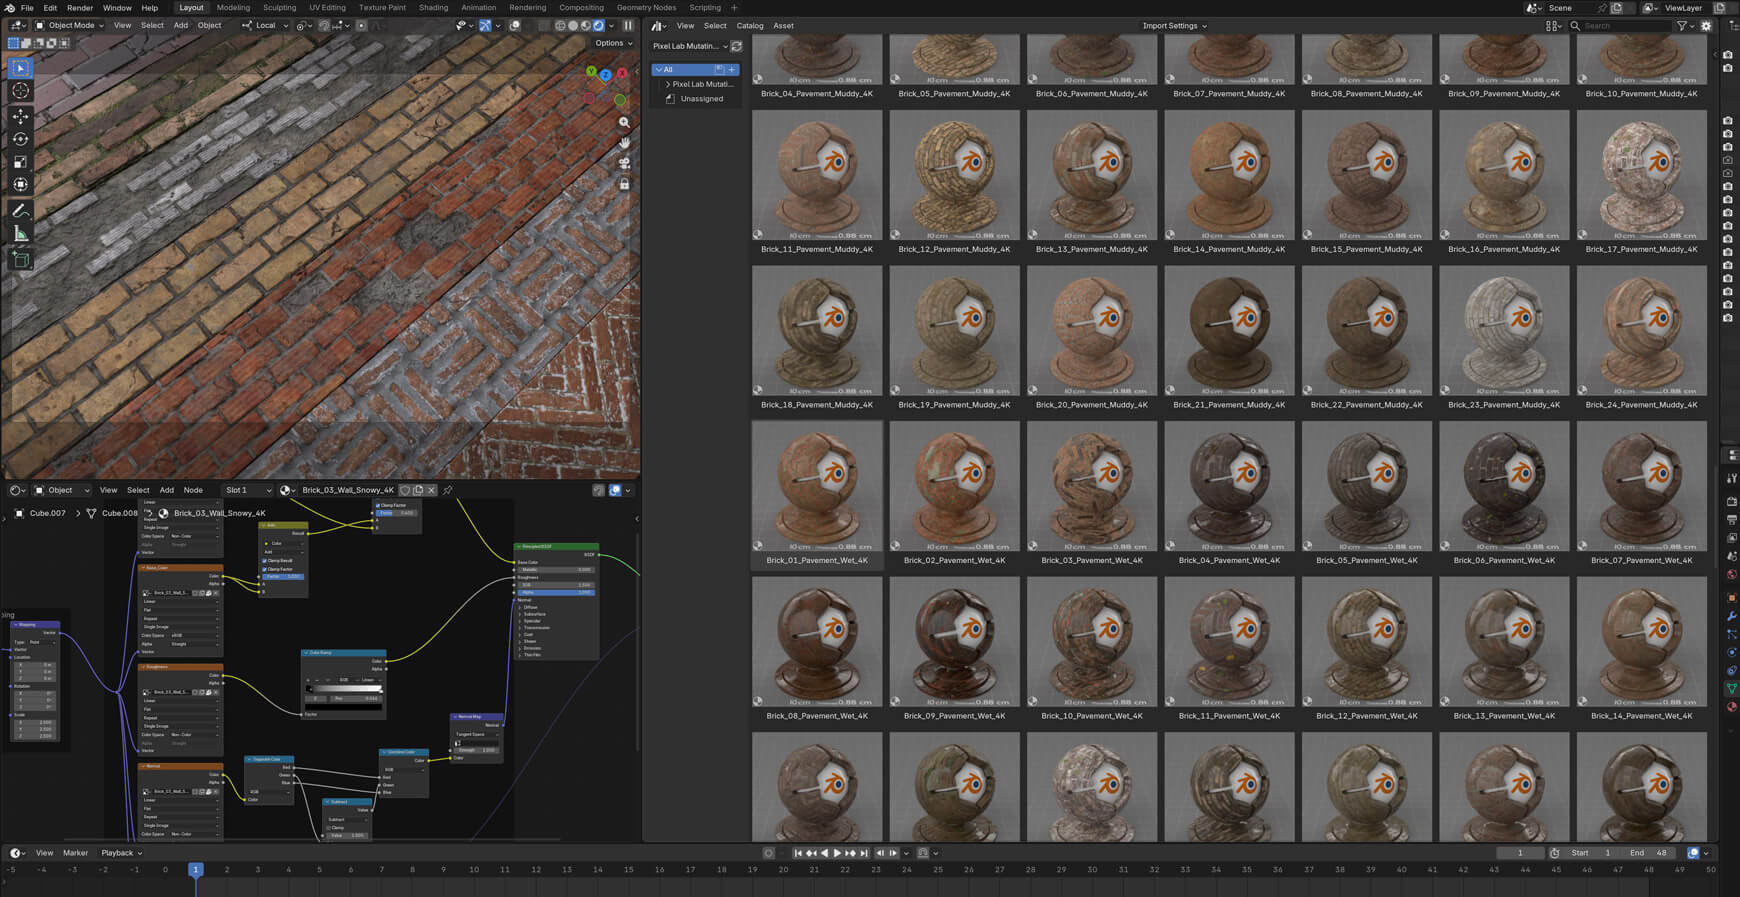
Task: Select the 3D Cursor tool
Action: [x=20, y=91]
